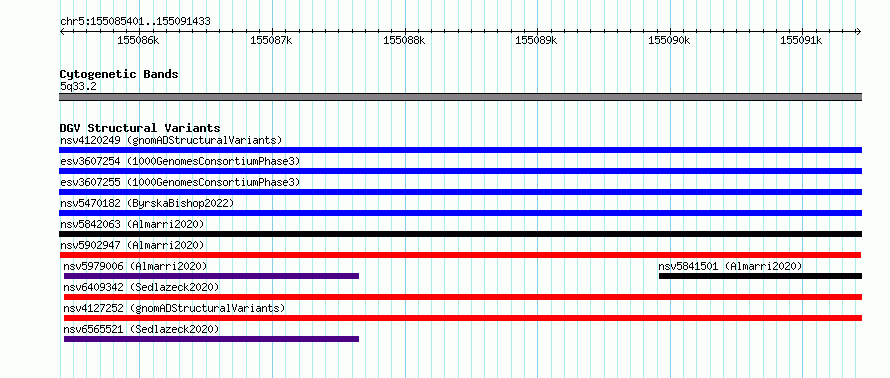Click the red bar under nsv4127252
This screenshot has height=378, width=890.
pyautogui.click(x=463, y=318)
